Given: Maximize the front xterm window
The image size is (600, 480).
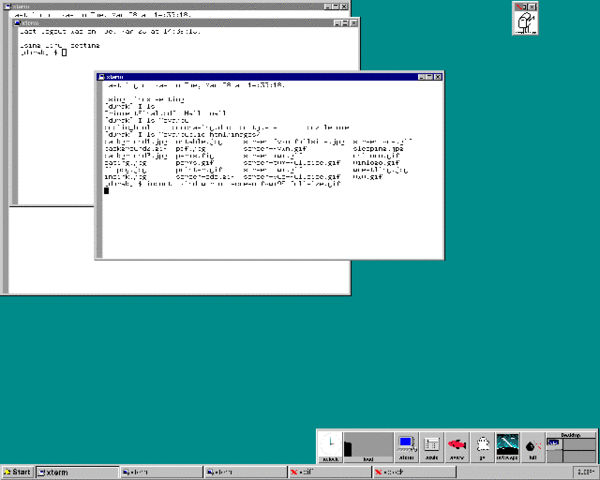Looking at the screenshot, I should tap(429, 77).
